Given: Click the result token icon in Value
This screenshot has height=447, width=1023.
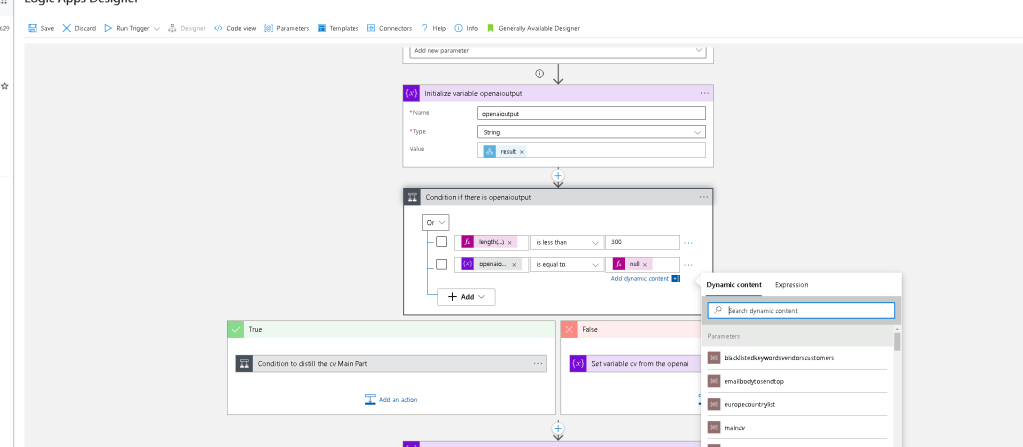Looking at the screenshot, I should tap(490, 151).
